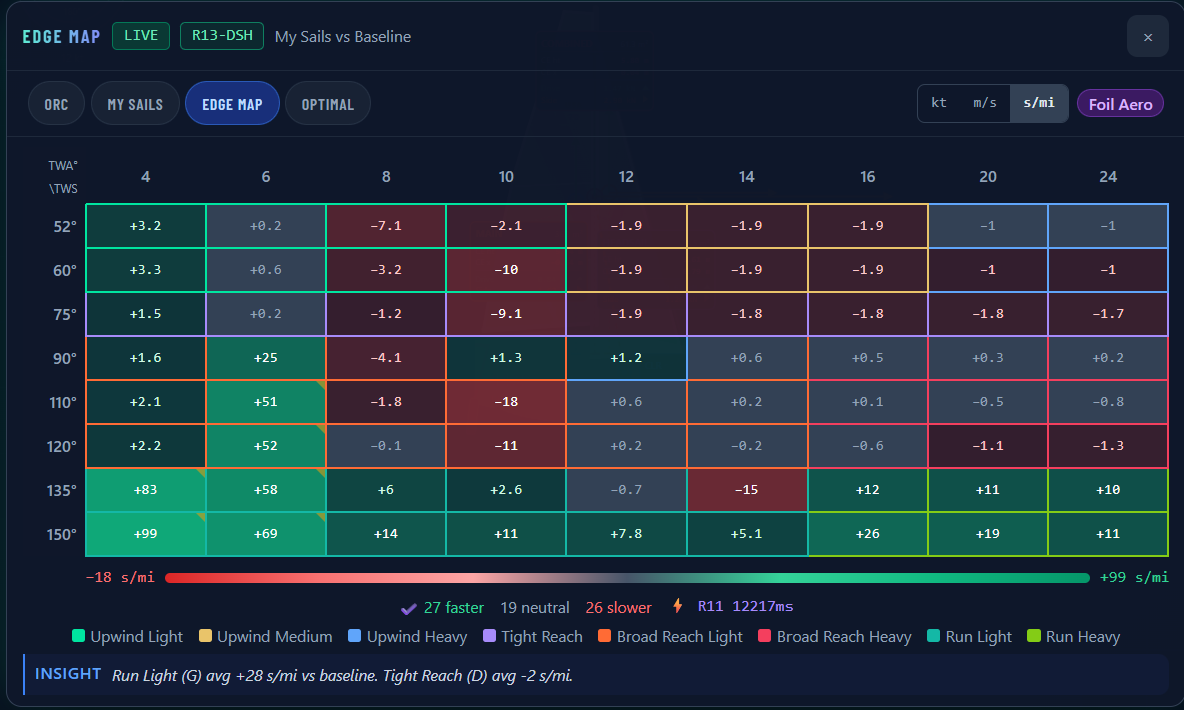Click the purple checkmark beside 27 faster
Viewport: 1184px width, 710px height.
click(409, 608)
